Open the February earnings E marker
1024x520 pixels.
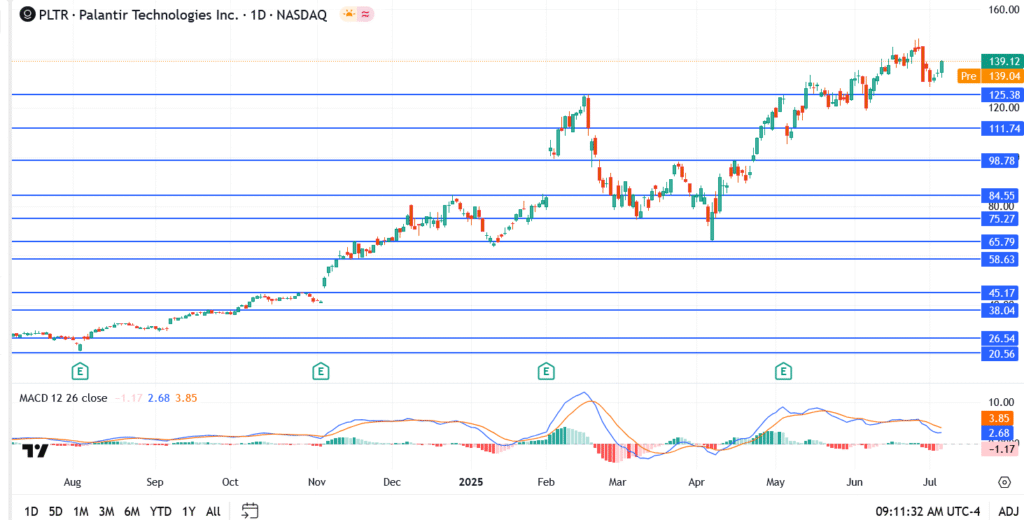tap(546, 371)
